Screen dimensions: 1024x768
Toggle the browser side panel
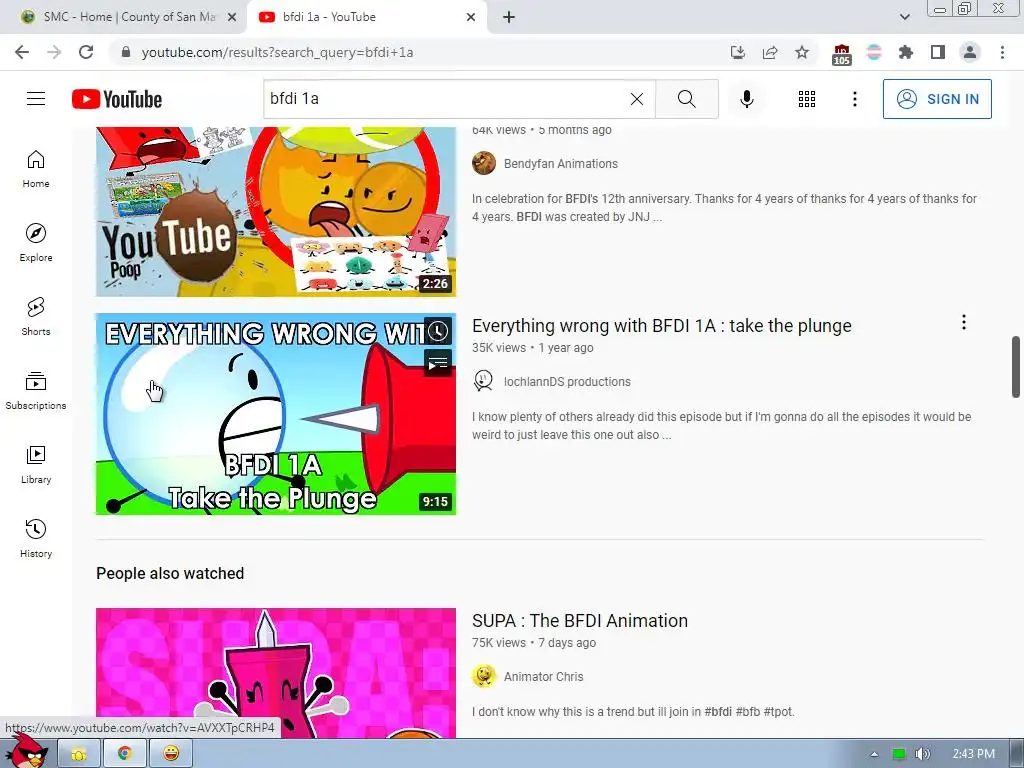click(x=938, y=52)
